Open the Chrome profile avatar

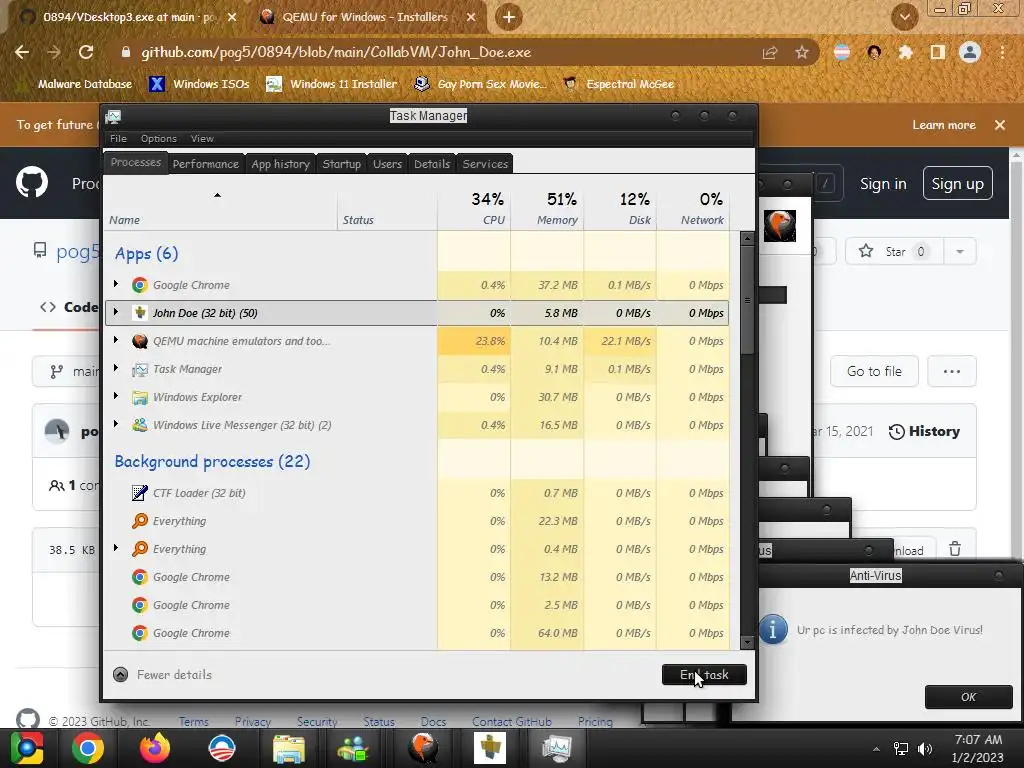[x=970, y=52]
